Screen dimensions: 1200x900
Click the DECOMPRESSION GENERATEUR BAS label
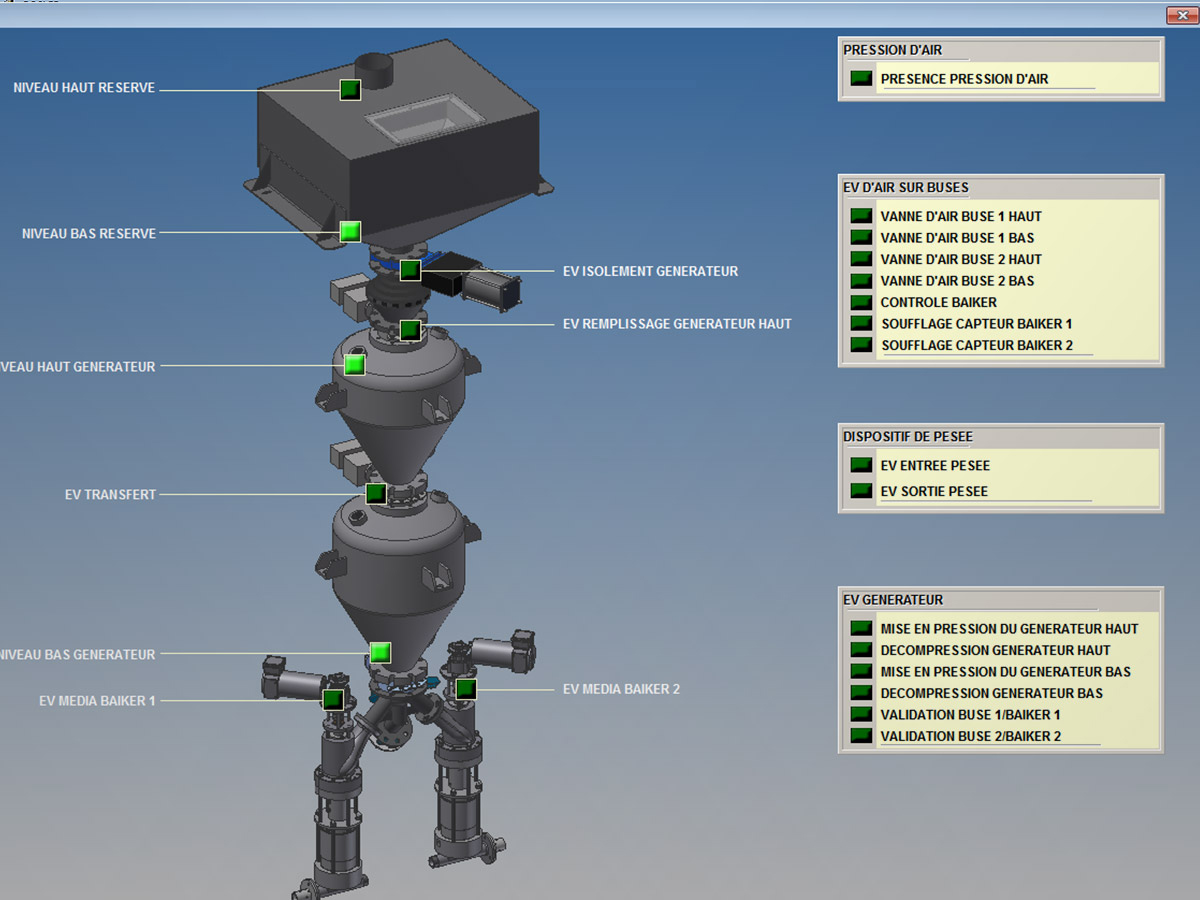point(991,693)
